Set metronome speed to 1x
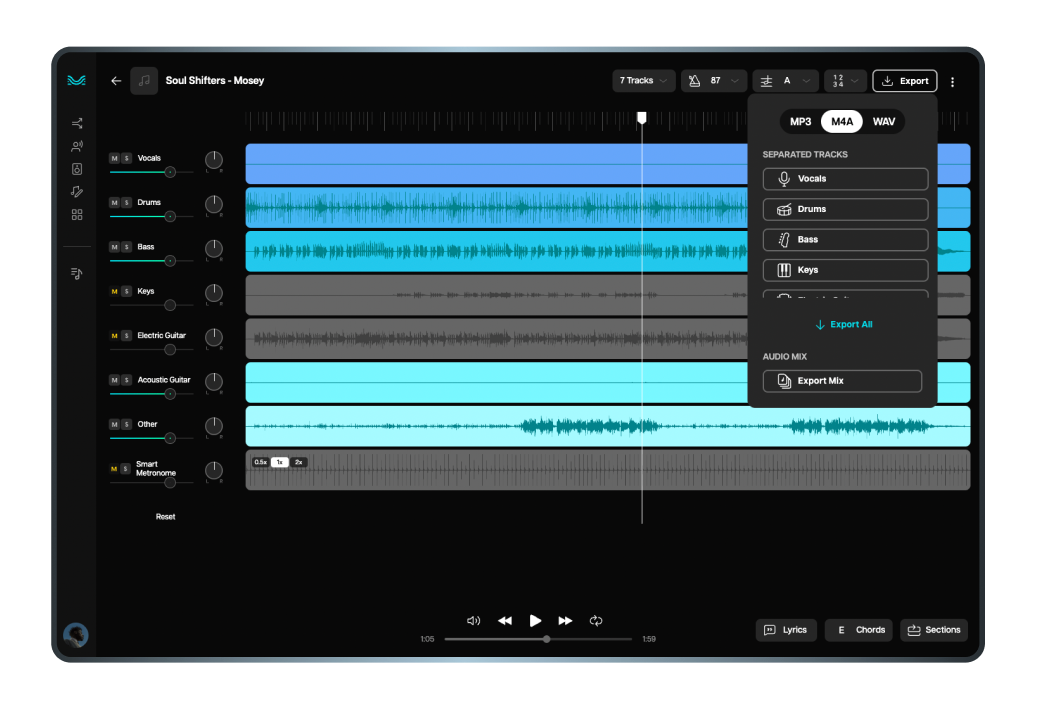Viewport: 1037px width, 709px height. (280, 462)
